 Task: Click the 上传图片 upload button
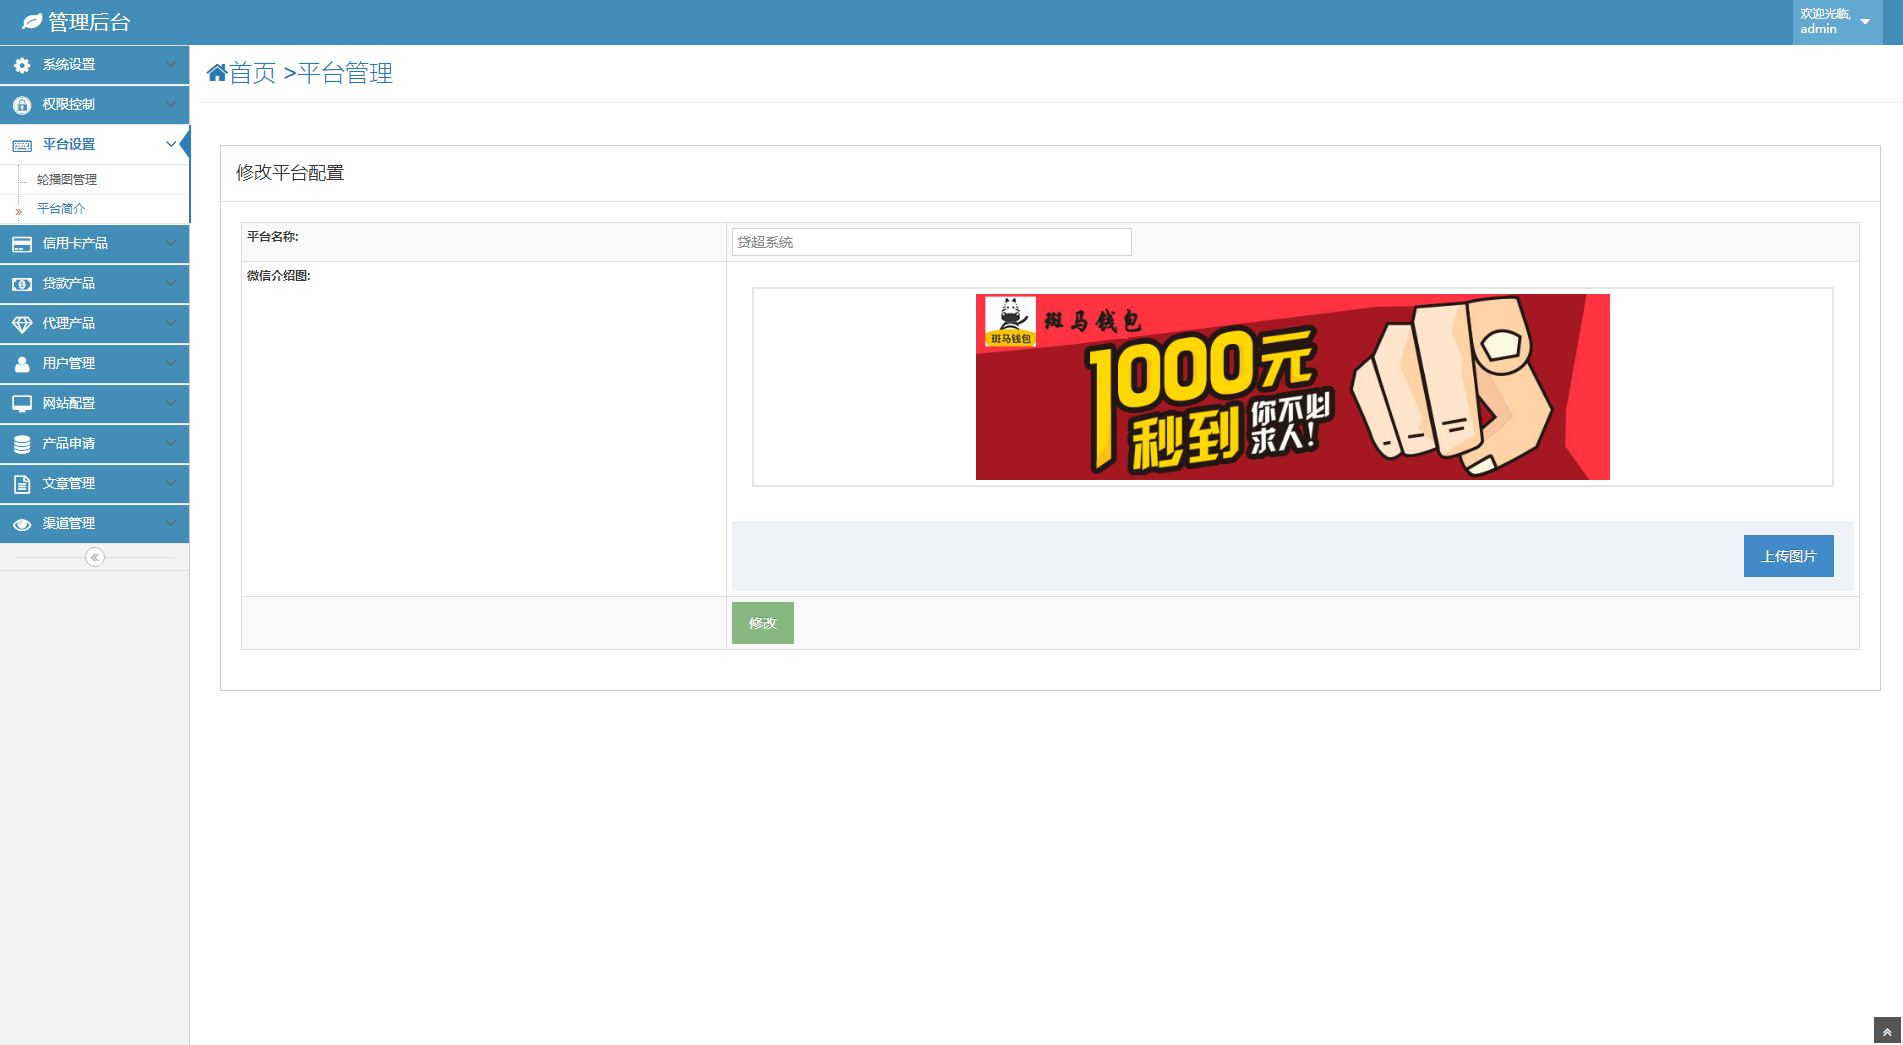[1788, 556]
